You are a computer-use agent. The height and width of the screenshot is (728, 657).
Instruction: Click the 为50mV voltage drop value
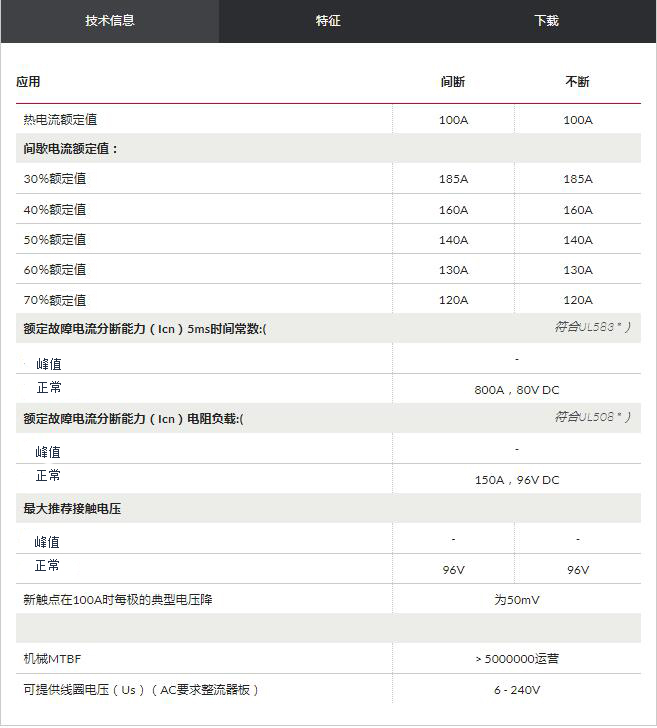click(516, 600)
